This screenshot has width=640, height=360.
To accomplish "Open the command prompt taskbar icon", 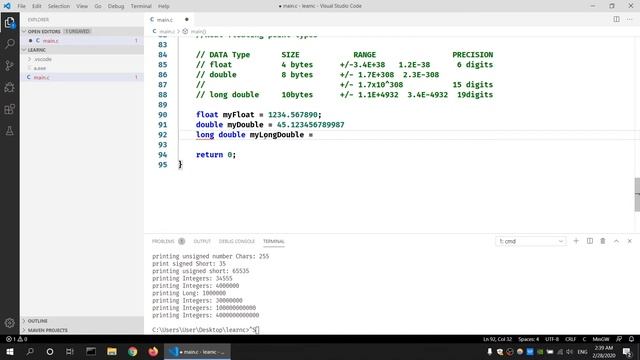I will pos(91,351).
